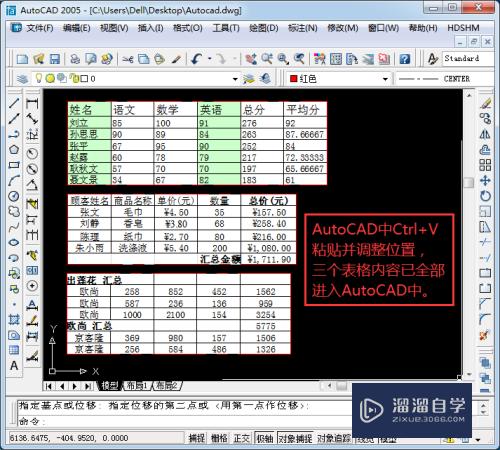Toggle the 栅格 grid display button
This screenshot has width=500, height=450.
[x=219, y=438]
